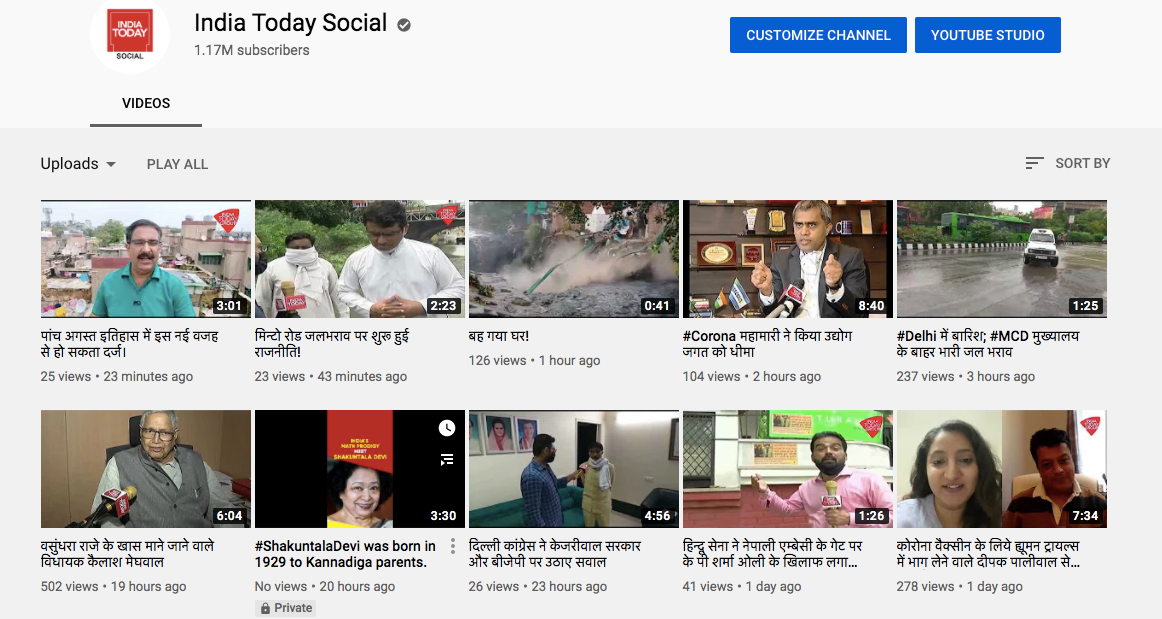Click the Watch Later clock icon on ShakuntalaDevi thumbnail
Image resolution: width=1162 pixels, height=619 pixels.
point(446,428)
